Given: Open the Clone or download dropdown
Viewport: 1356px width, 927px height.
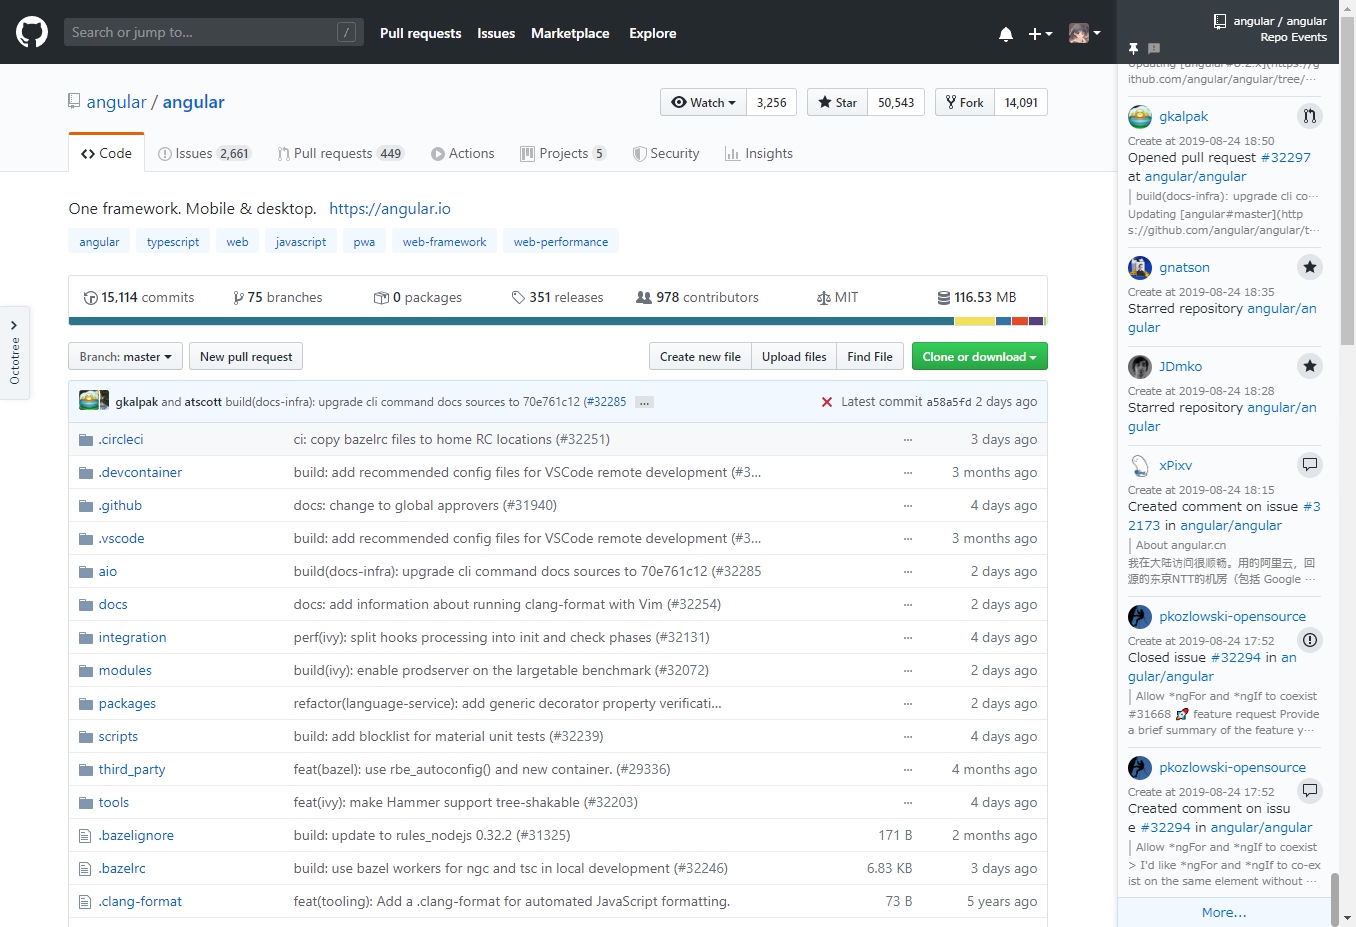Looking at the screenshot, I should pyautogui.click(x=980, y=357).
